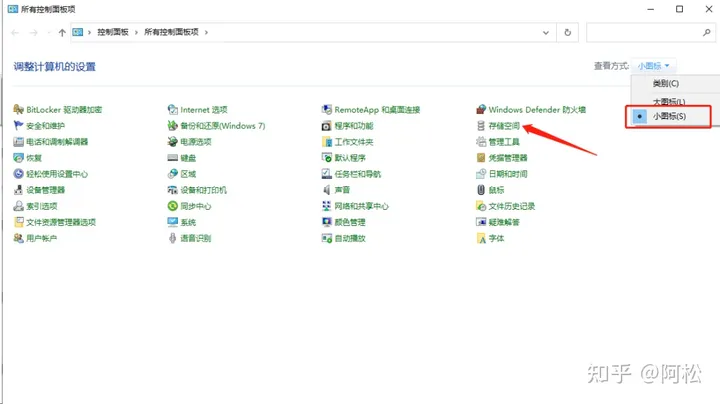Screen dimensions: 720x404
Task: Click Windows Defender 防火墙 link
Action: pyautogui.click(x=537, y=110)
